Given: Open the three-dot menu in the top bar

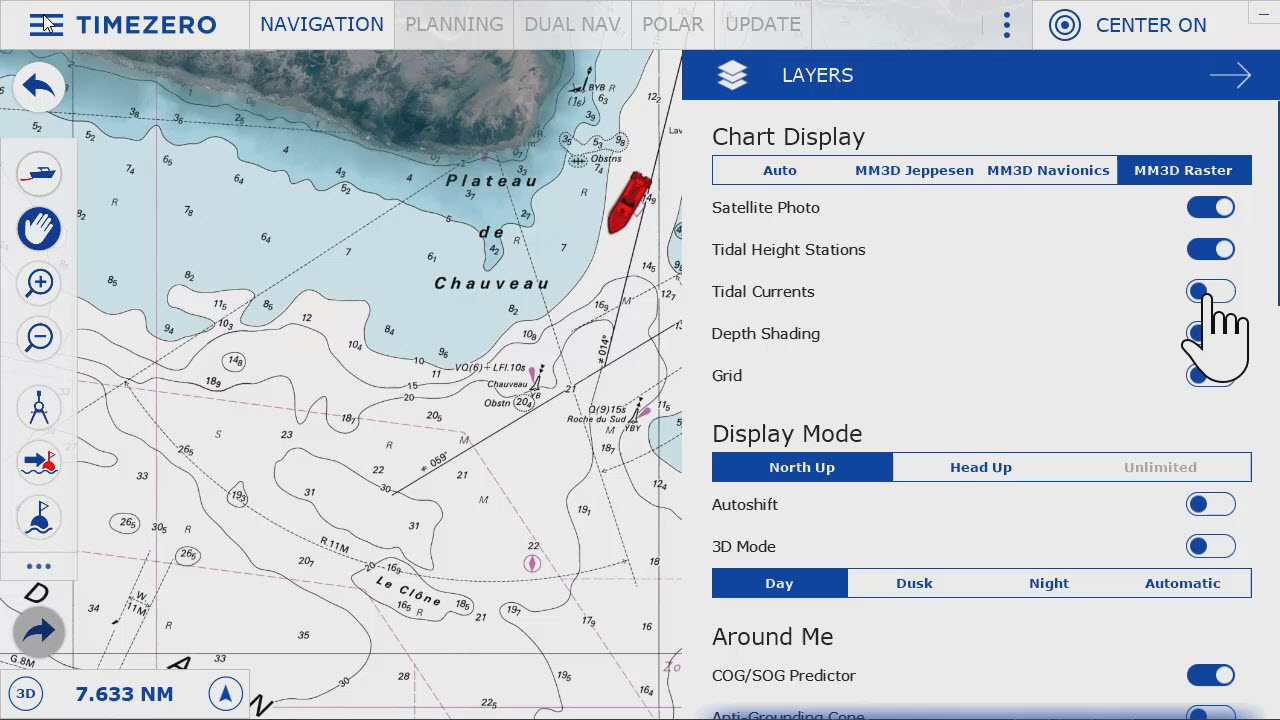Looking at the screenshot, I should pyautogui.click(x=1006, y=25).
